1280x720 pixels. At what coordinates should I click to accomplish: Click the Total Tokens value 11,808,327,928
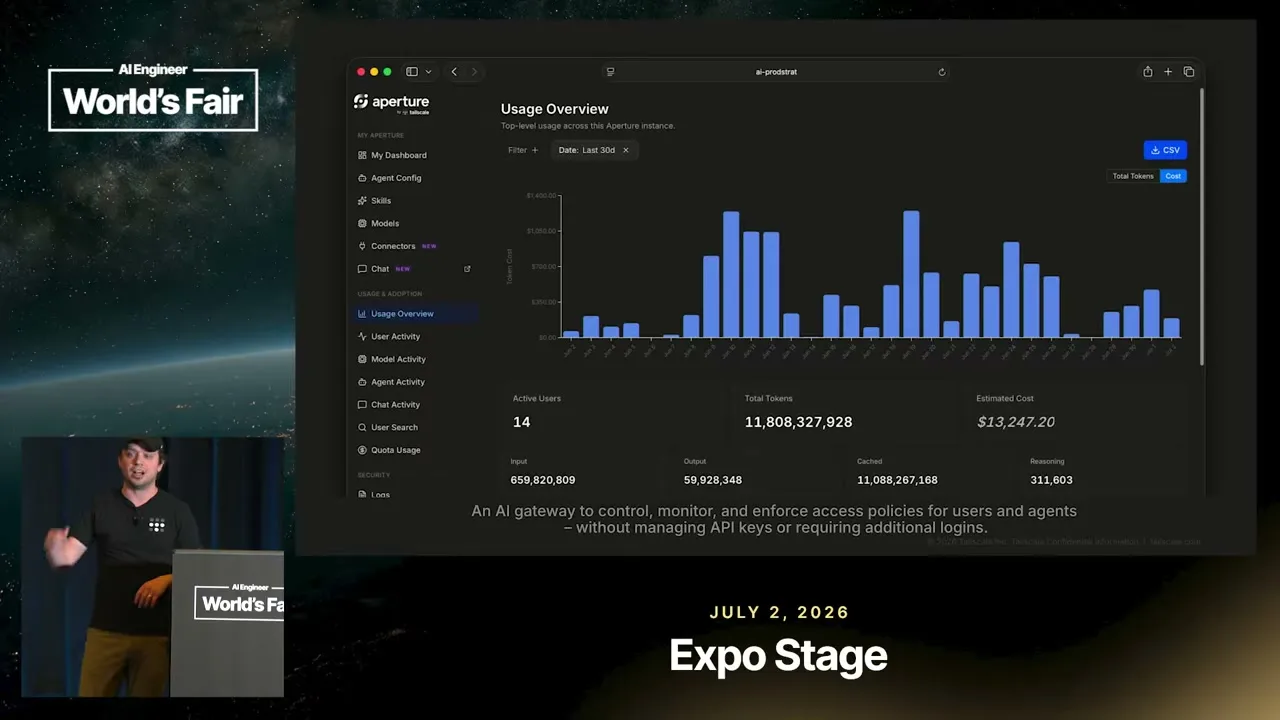pos(798,422)
